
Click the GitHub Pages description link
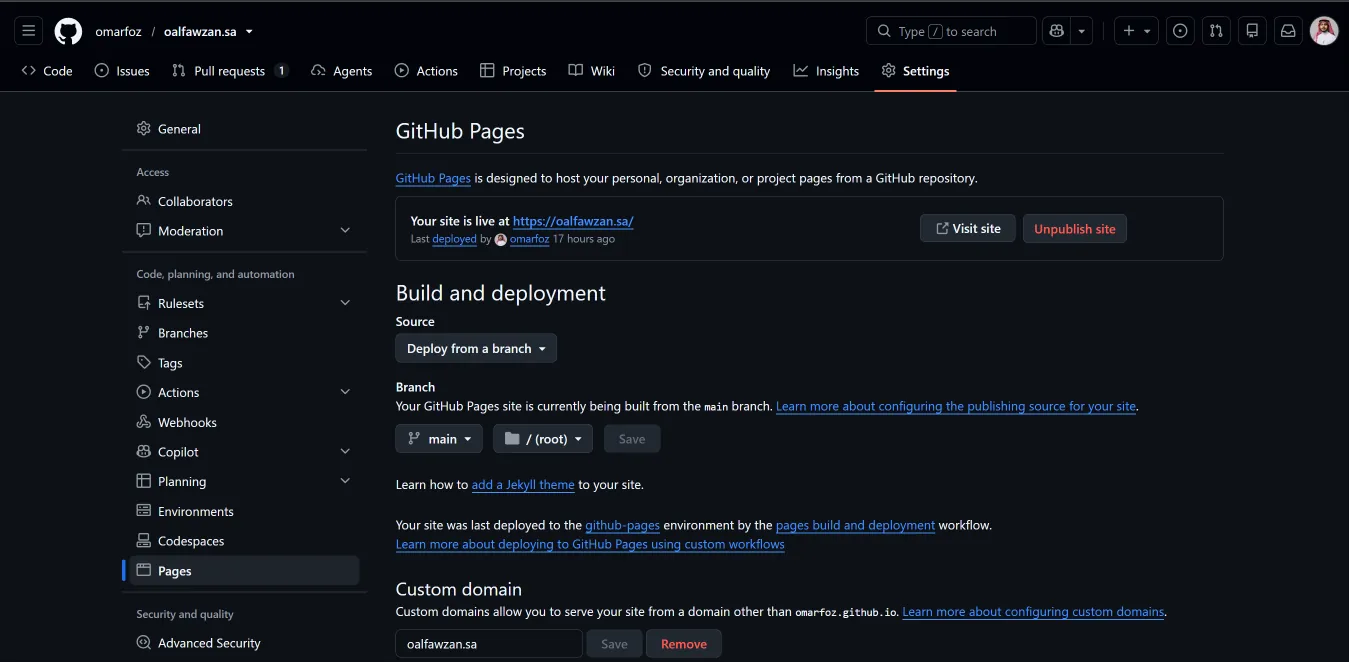tap(433, 178)
